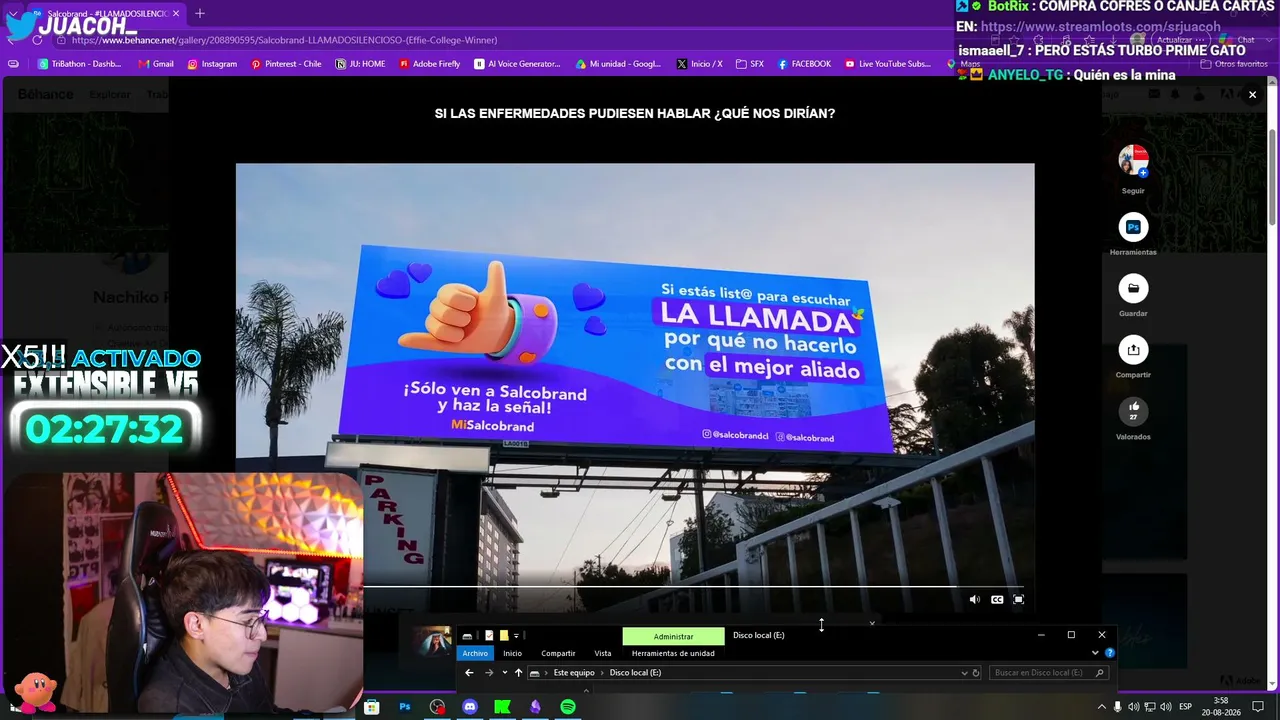The image size is (1280, 720).
Task: Open Kick app from the taskbar
Action: (503, 707)
